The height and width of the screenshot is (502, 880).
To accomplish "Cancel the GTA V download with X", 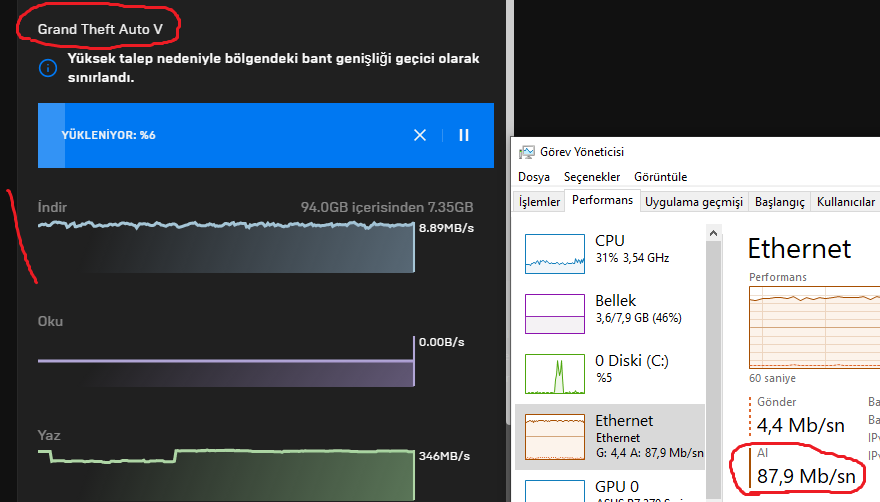I will (x=420, y=135).
